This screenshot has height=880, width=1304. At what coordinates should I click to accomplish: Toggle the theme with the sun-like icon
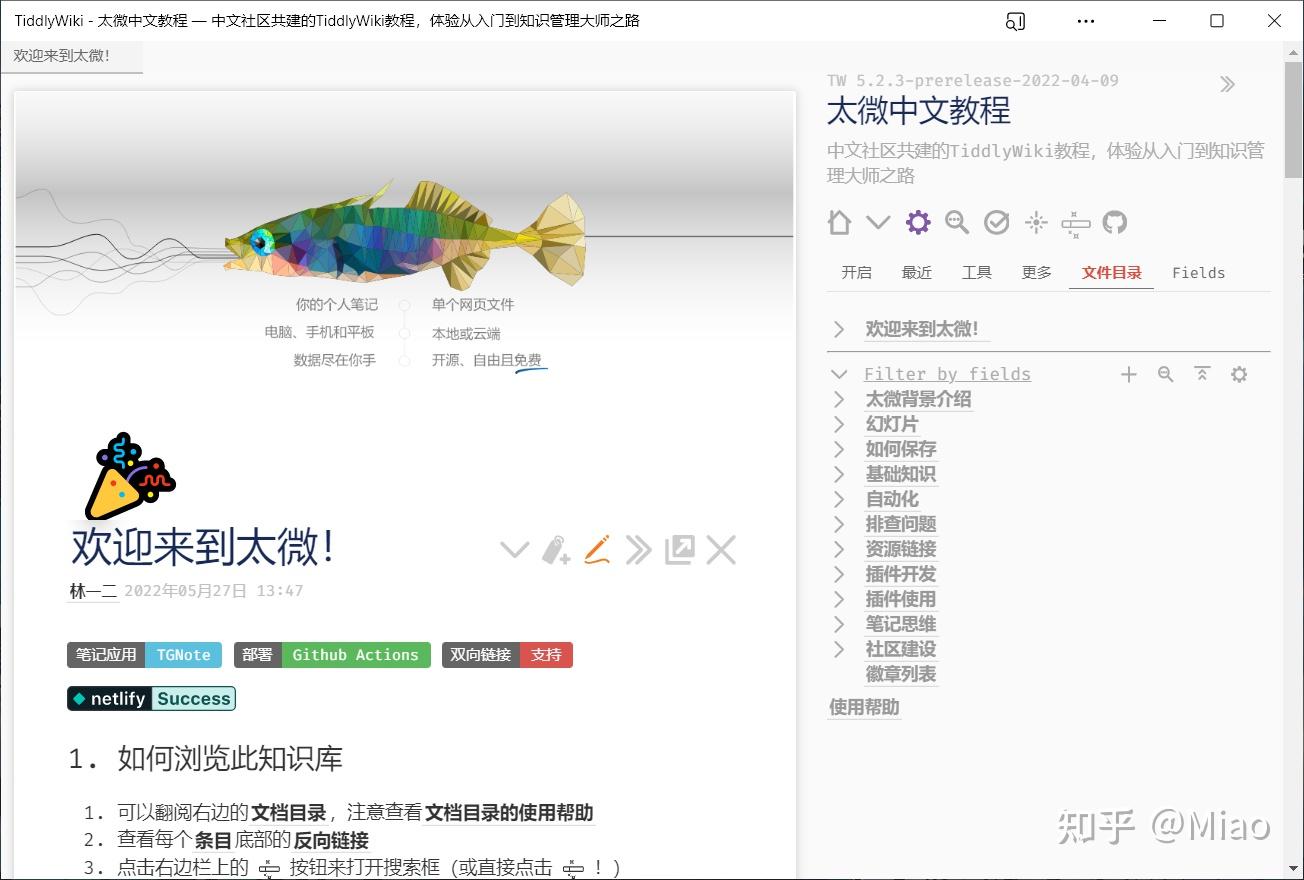(1036, 222)
